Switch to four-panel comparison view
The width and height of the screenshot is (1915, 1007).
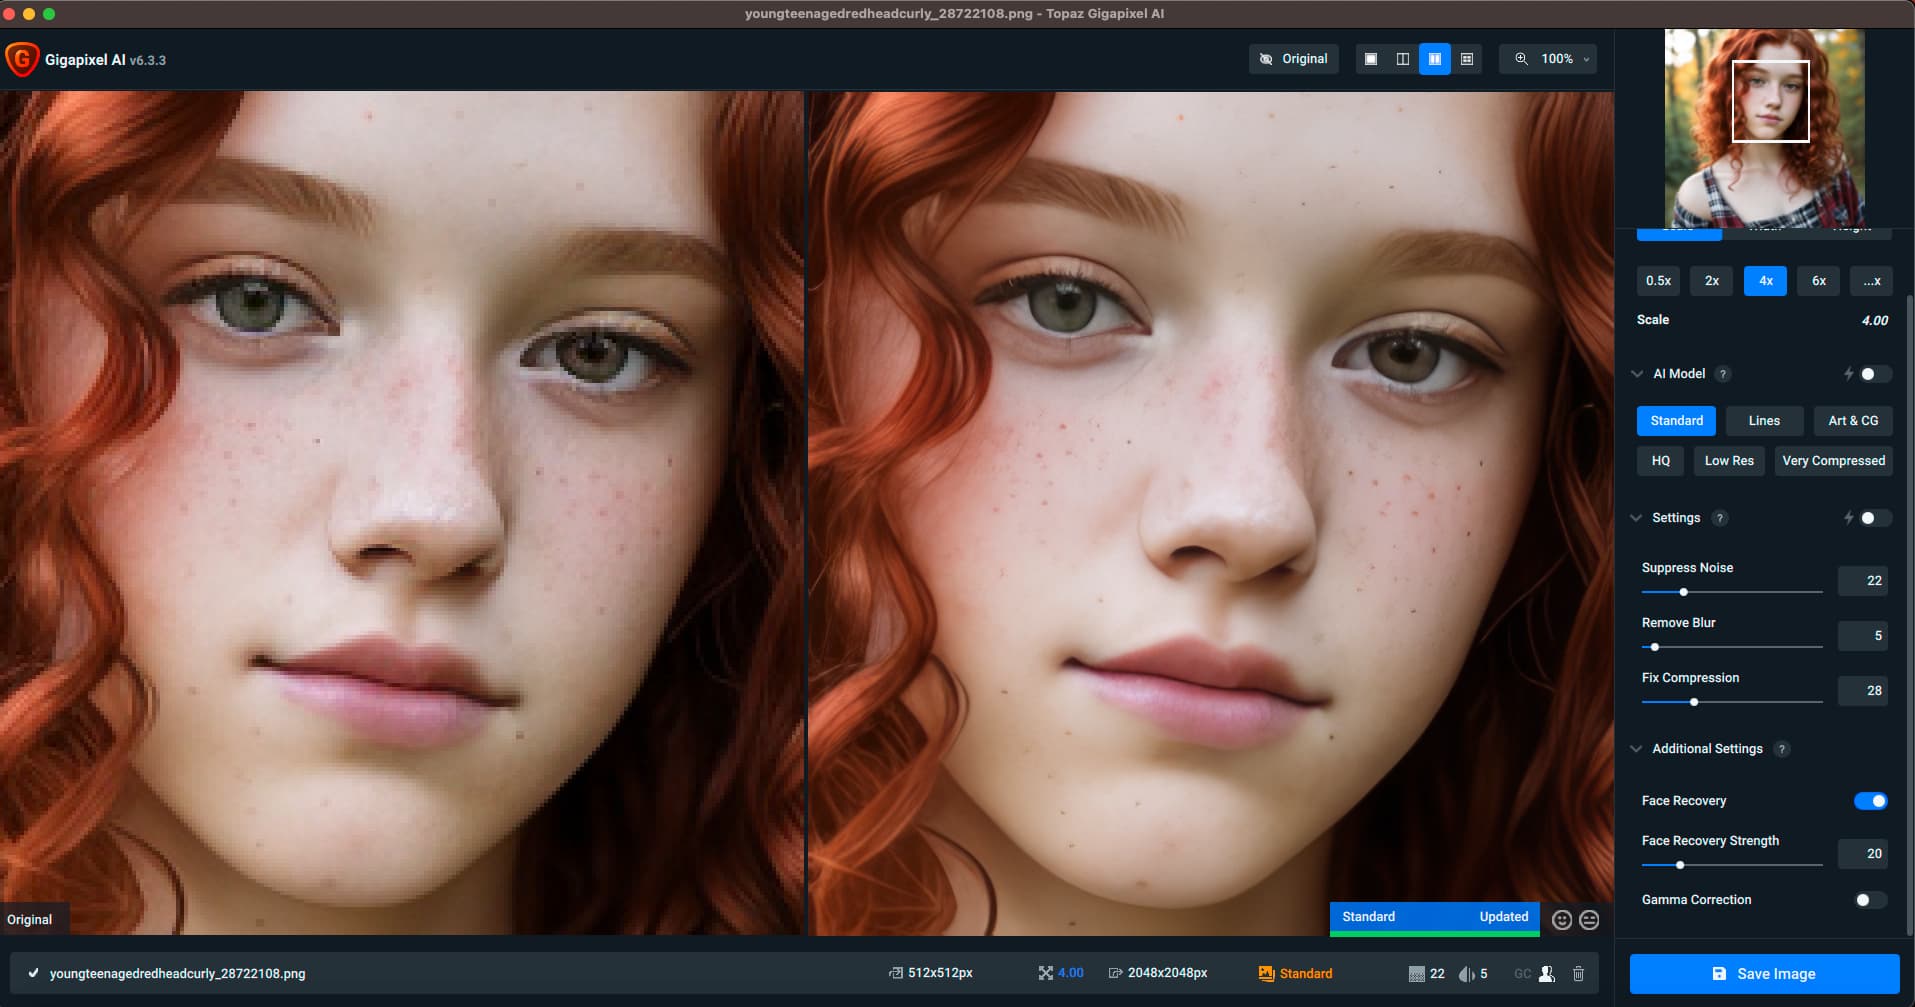(x=1467, y=59)
